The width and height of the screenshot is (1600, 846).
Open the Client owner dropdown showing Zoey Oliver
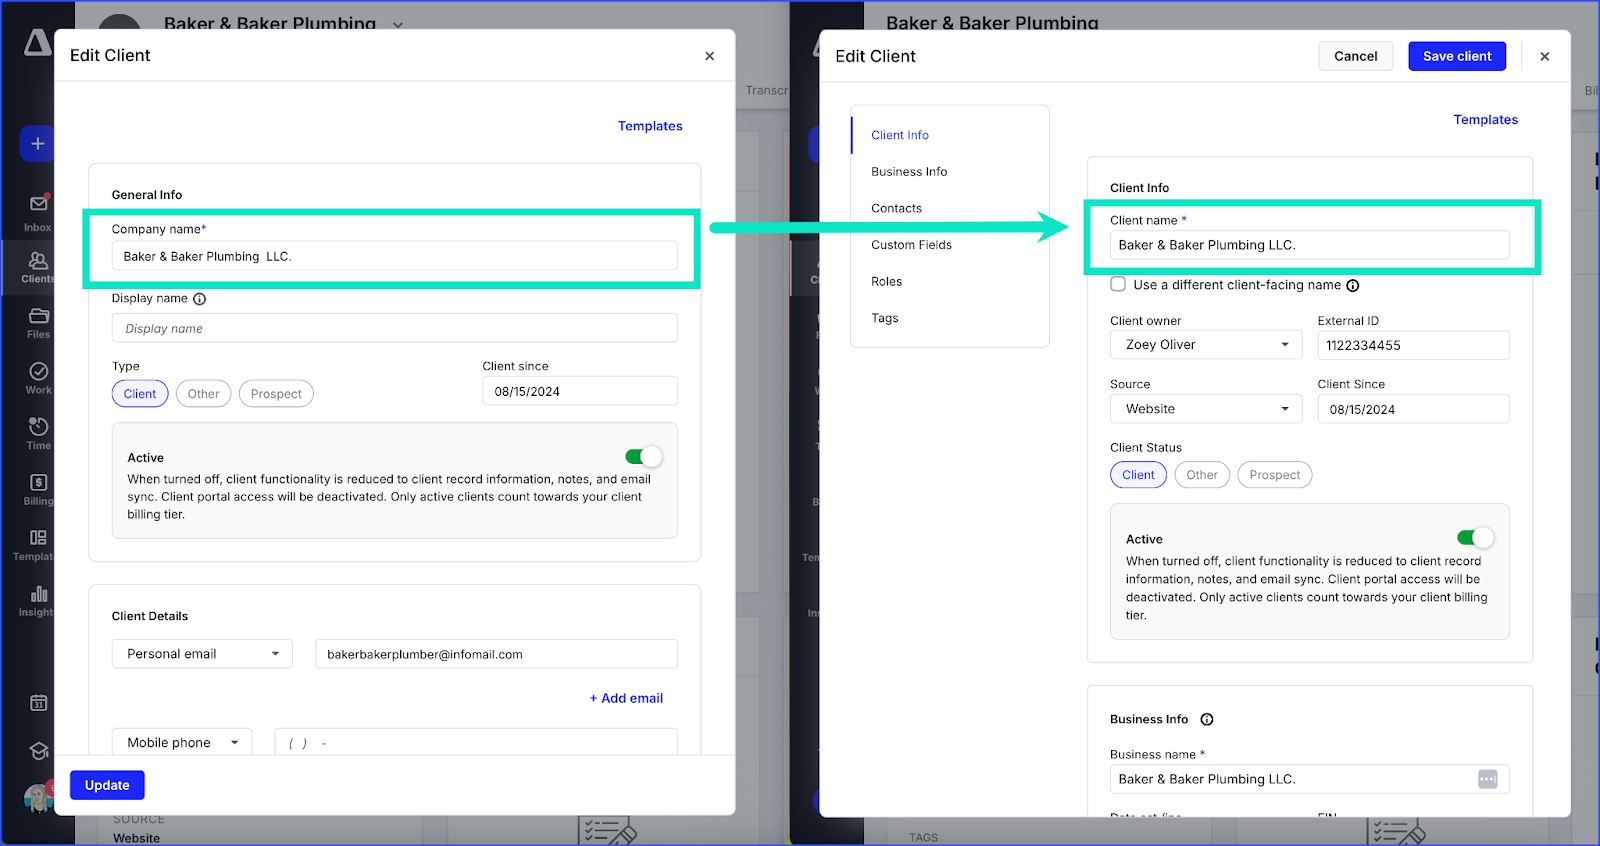1205,345
